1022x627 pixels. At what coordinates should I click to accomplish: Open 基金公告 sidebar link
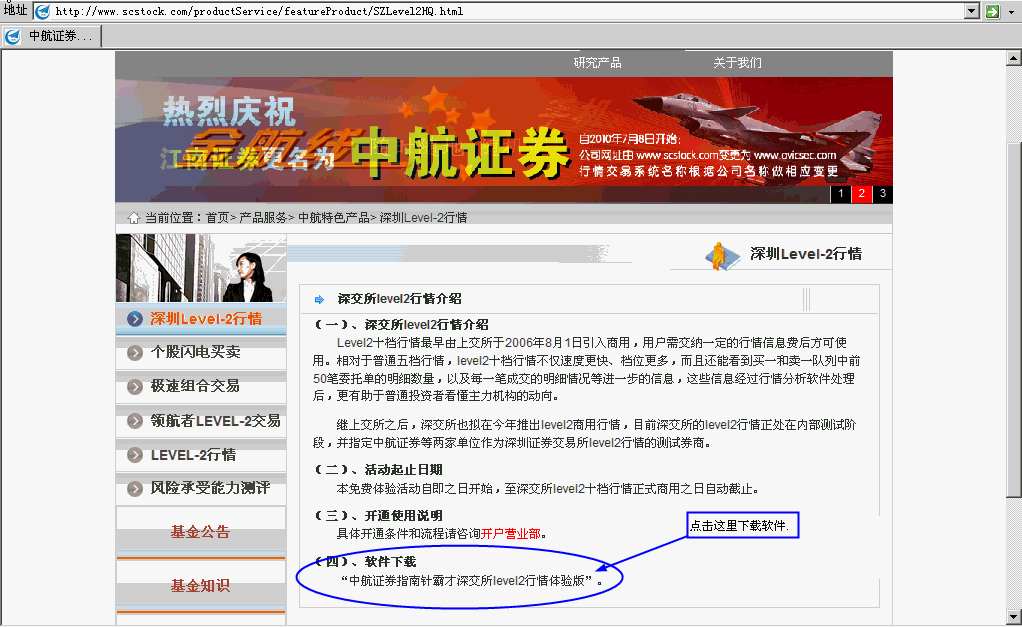click(200, 532)
